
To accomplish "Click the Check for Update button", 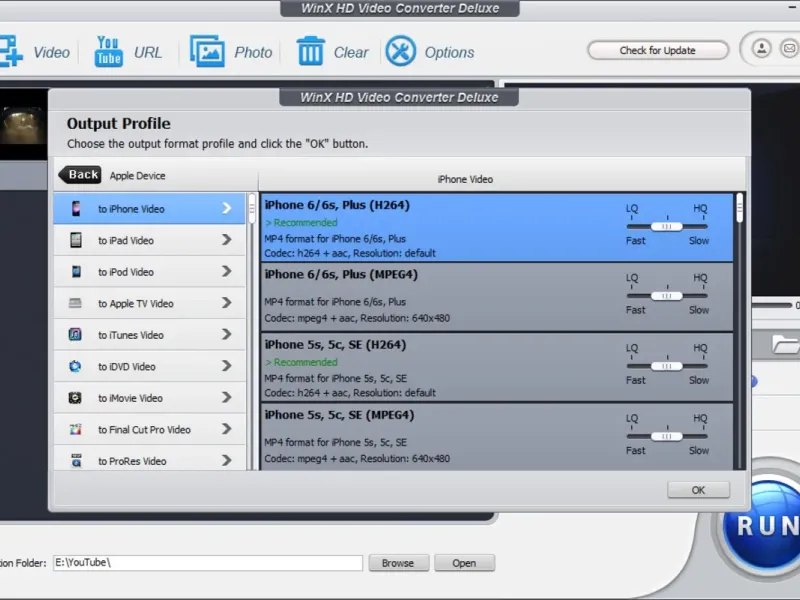I will [657, 50].
